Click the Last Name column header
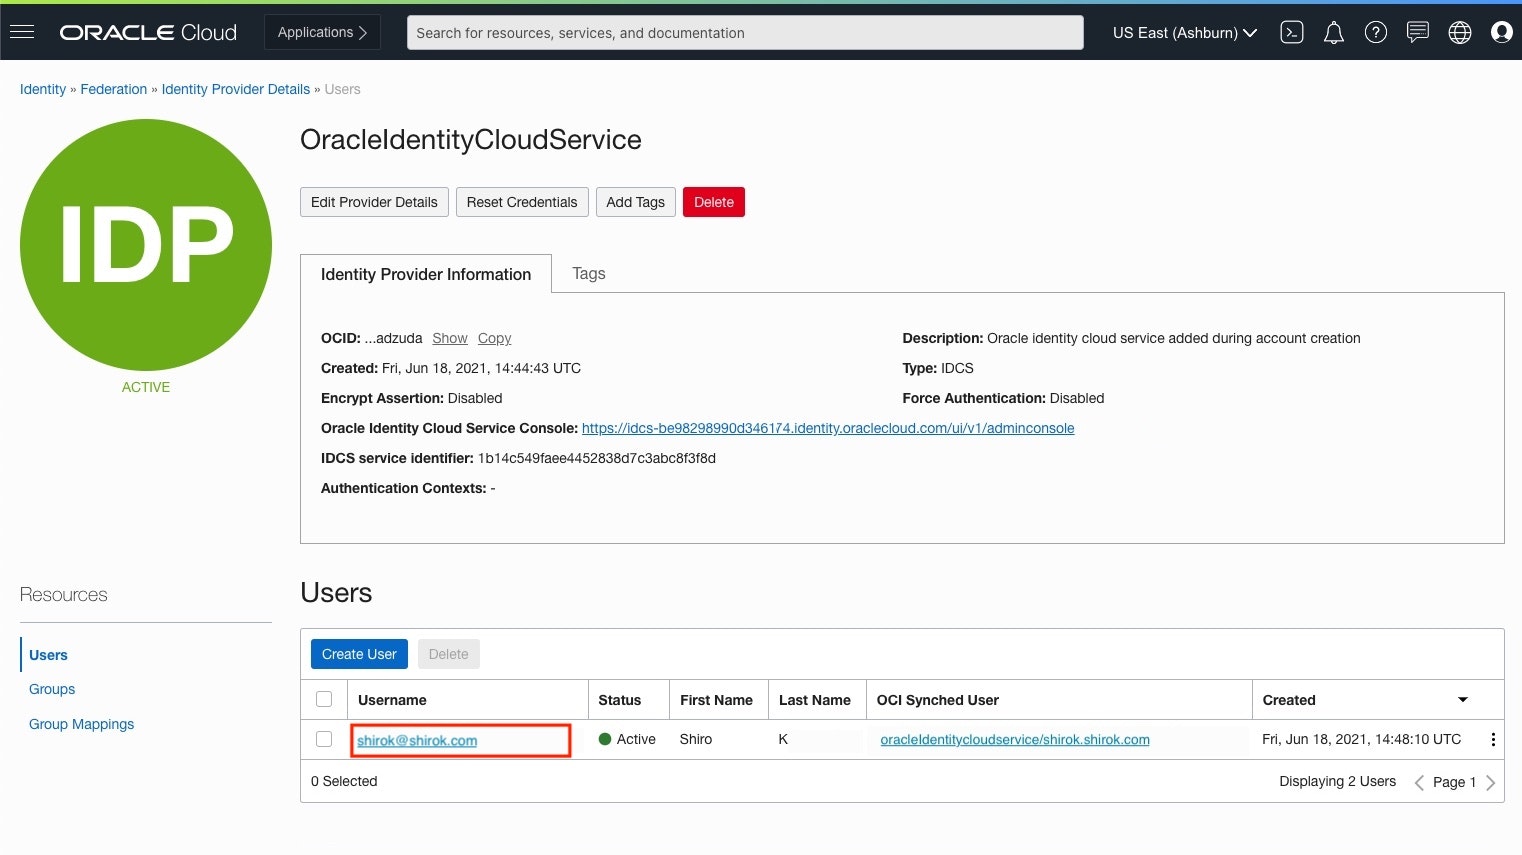The width and height of the screenshot is (1522, 855). (x=815, y=700)
